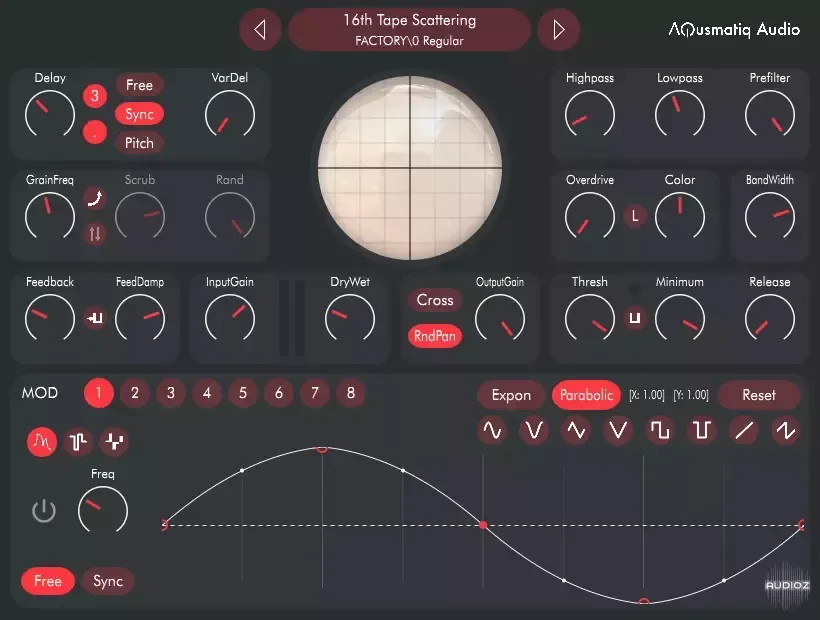The width and height of the screenshot is (820, 620).
Task: Open the 16th Tape Scattering preset menu
Action: pyautogui.click(x=409, y=30)
